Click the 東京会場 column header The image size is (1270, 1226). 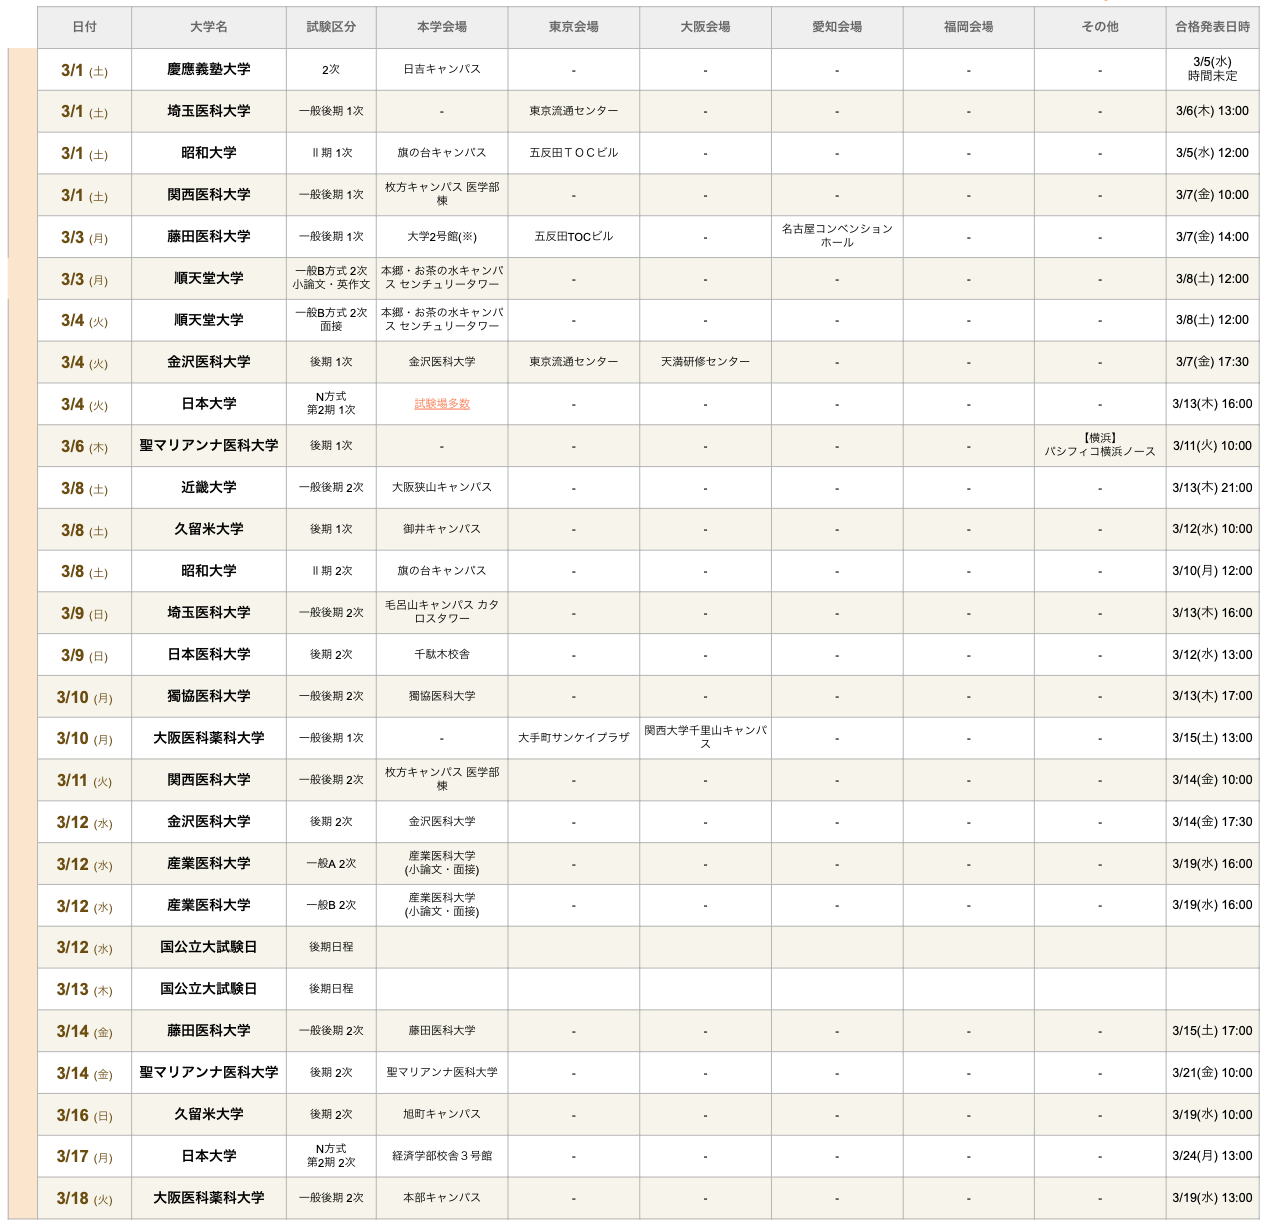[x=574, y=27]
